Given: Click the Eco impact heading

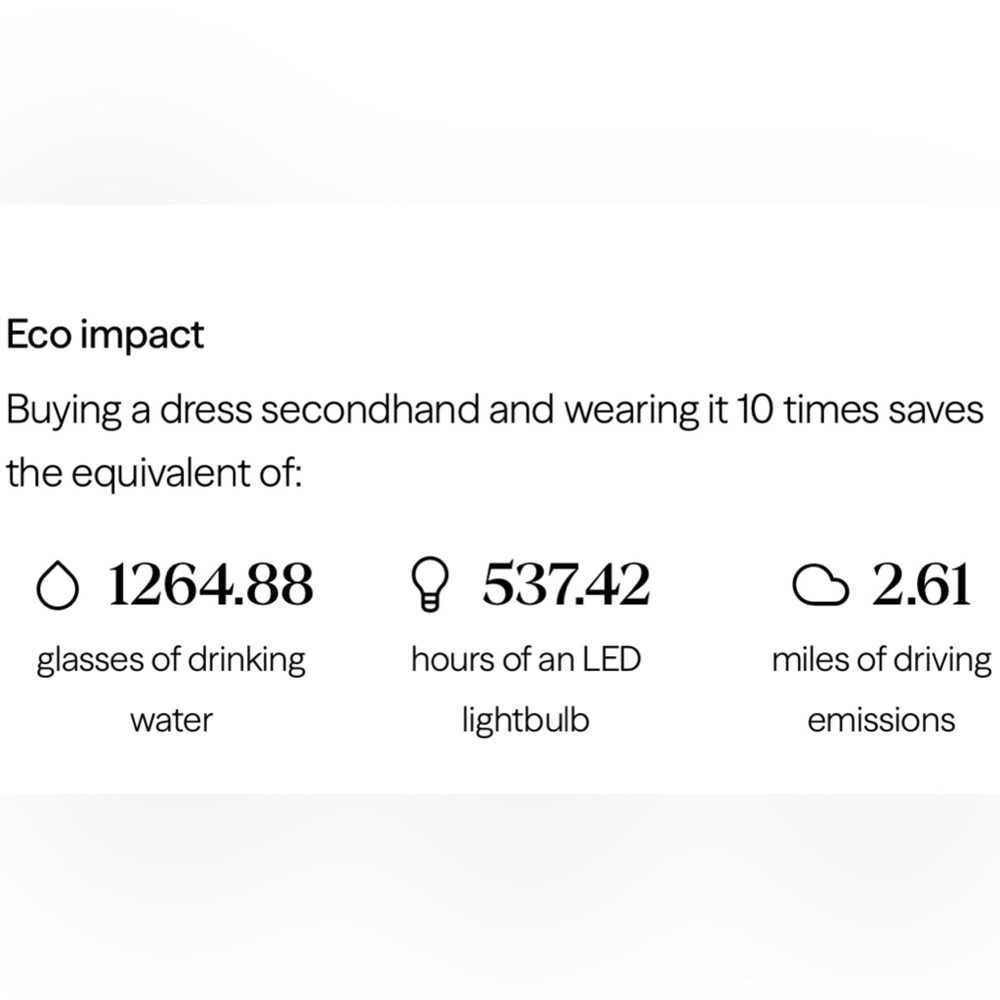Looking at the screenshot, I should 105,335.
